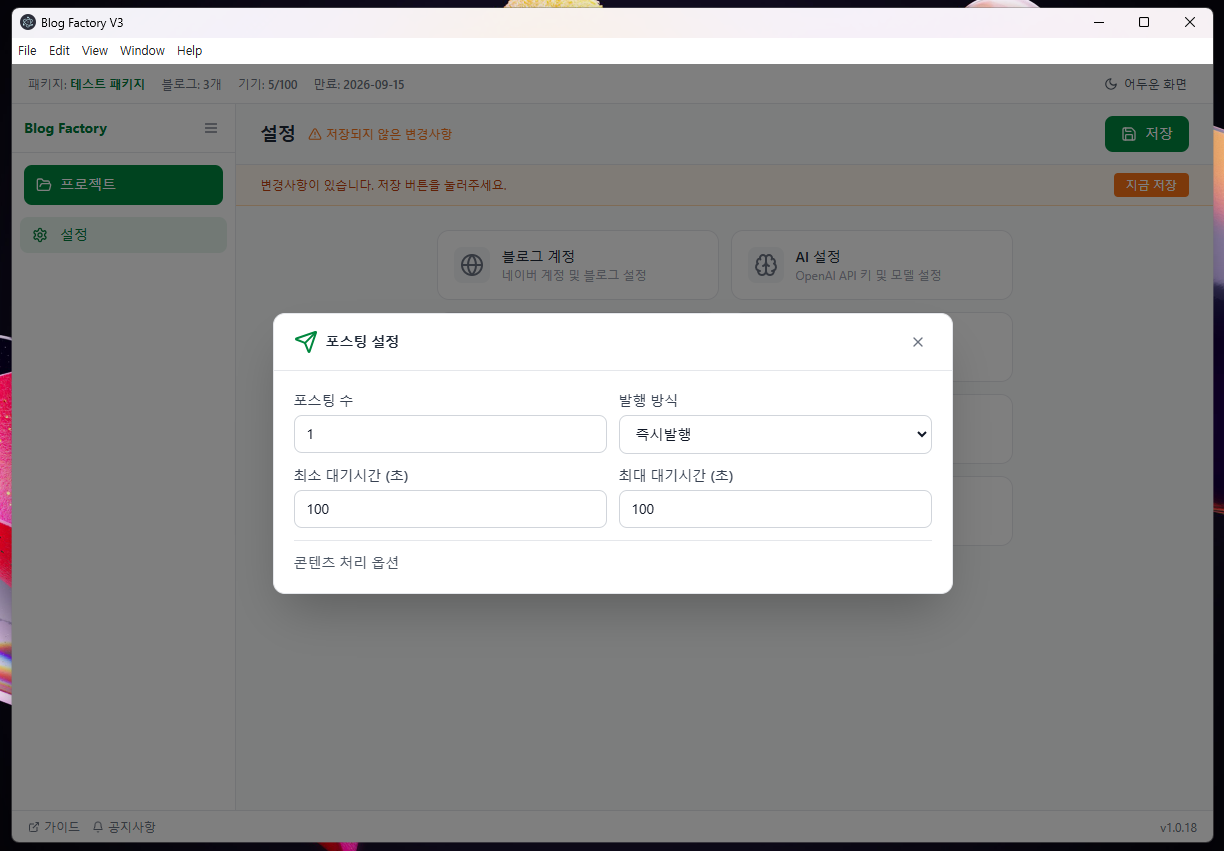Click the bell icon next to 공지사항

click(x=96, y=826)
